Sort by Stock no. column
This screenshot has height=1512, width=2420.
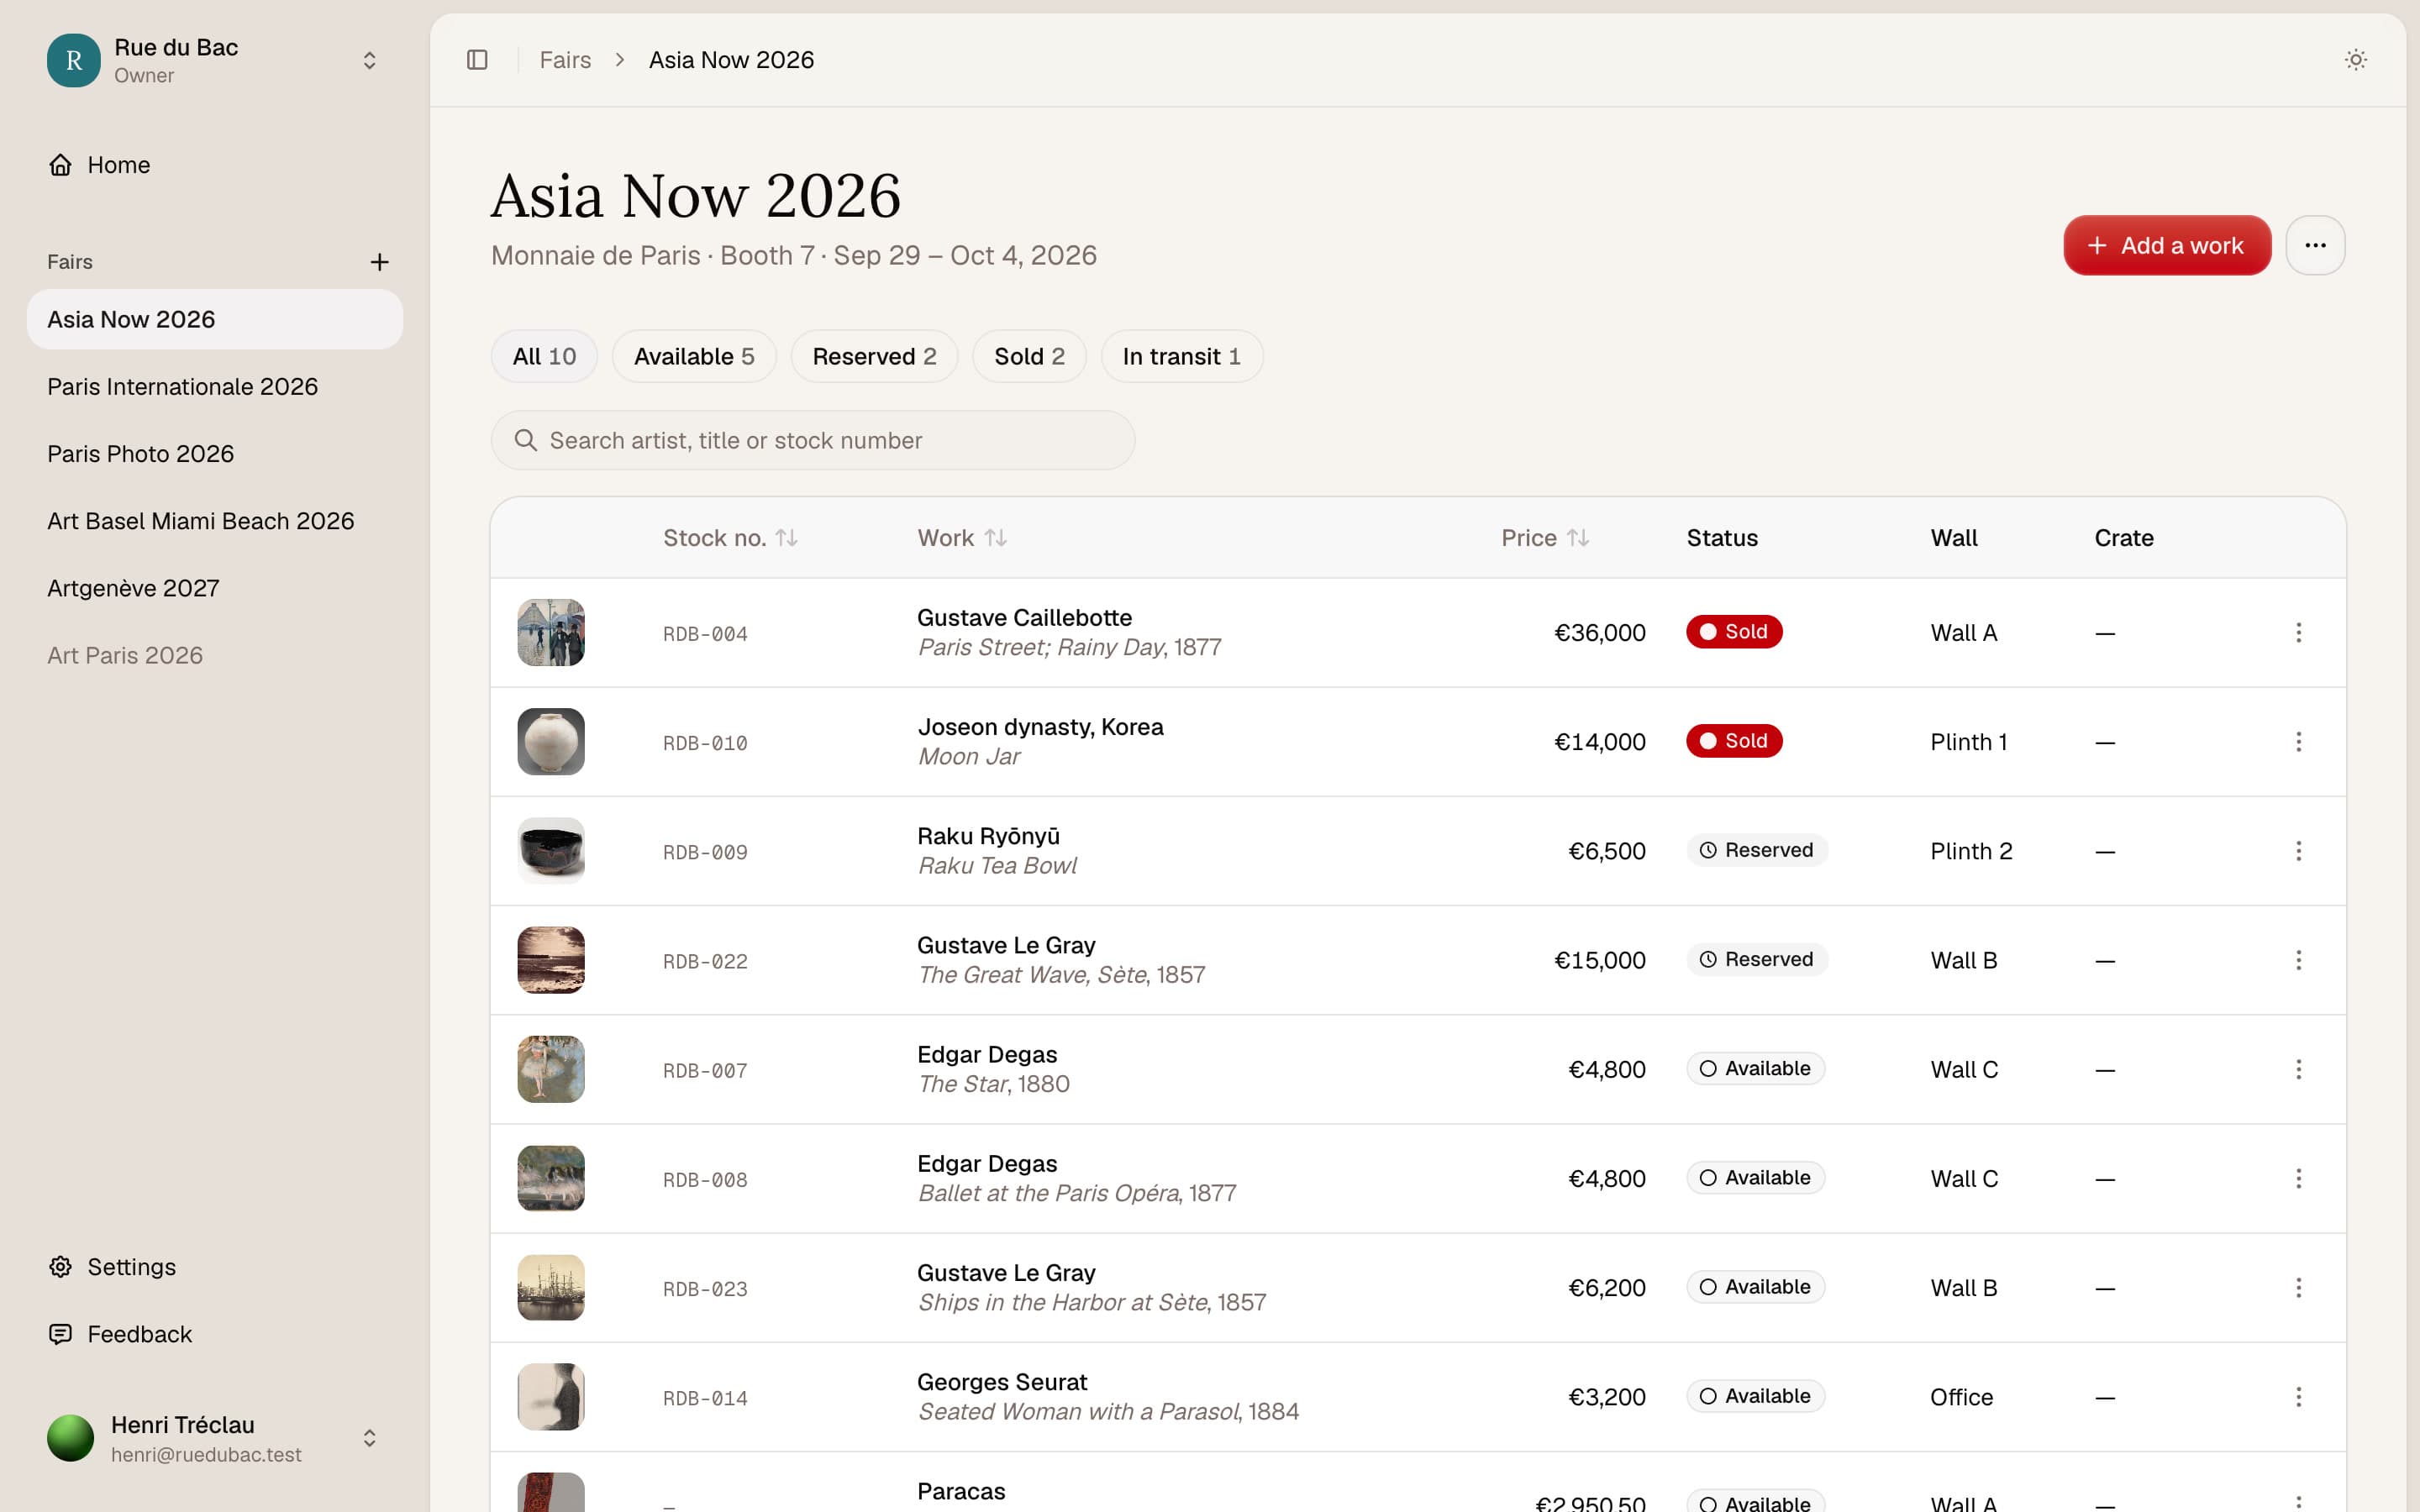tap(730, 538)
